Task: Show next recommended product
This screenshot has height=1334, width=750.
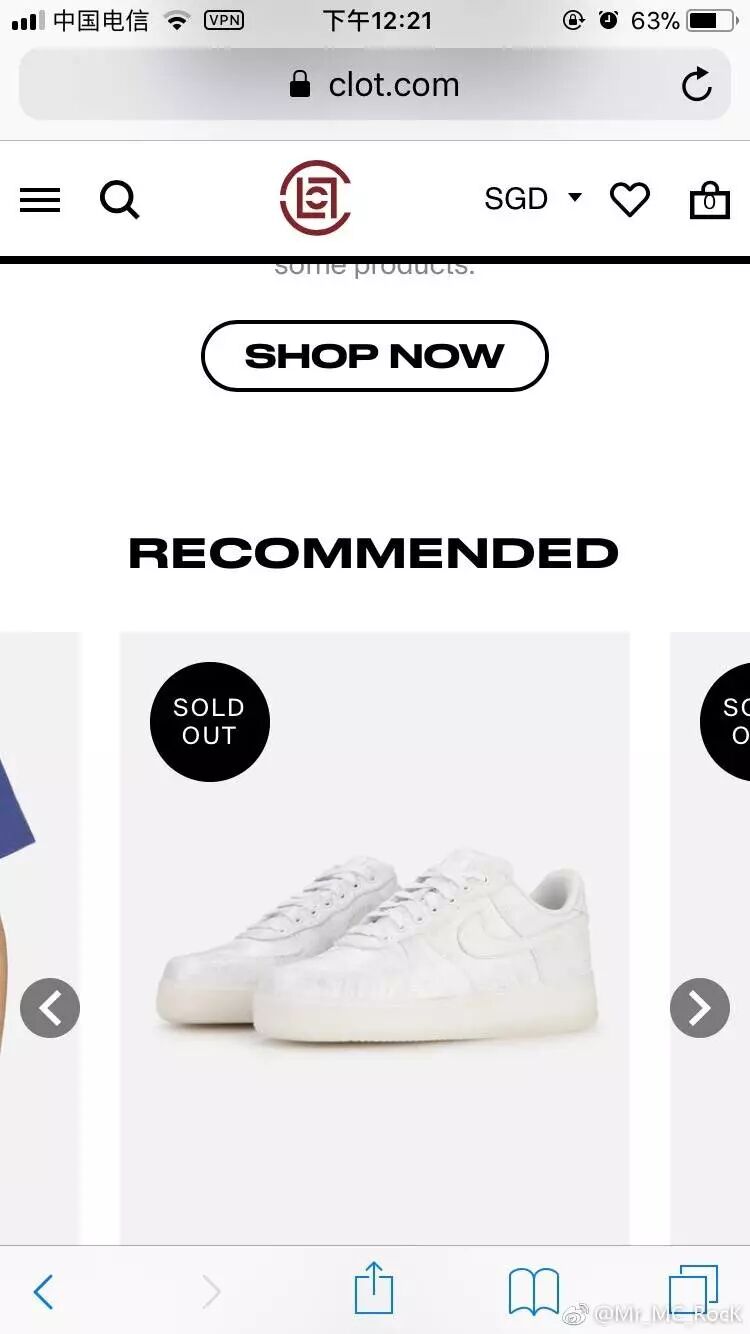Action: coord(700,1008)
